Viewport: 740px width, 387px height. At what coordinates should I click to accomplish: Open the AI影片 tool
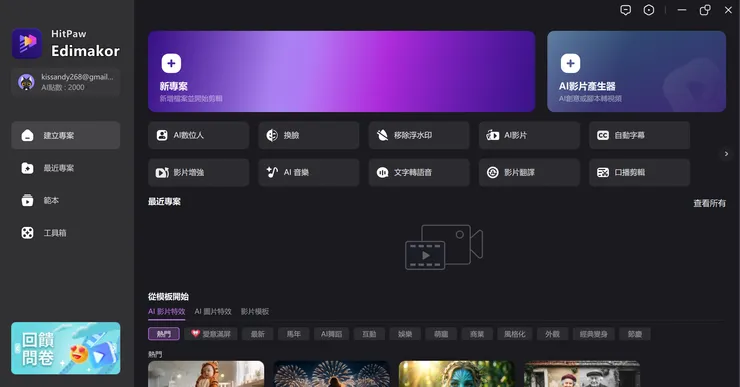coord(529,135)
